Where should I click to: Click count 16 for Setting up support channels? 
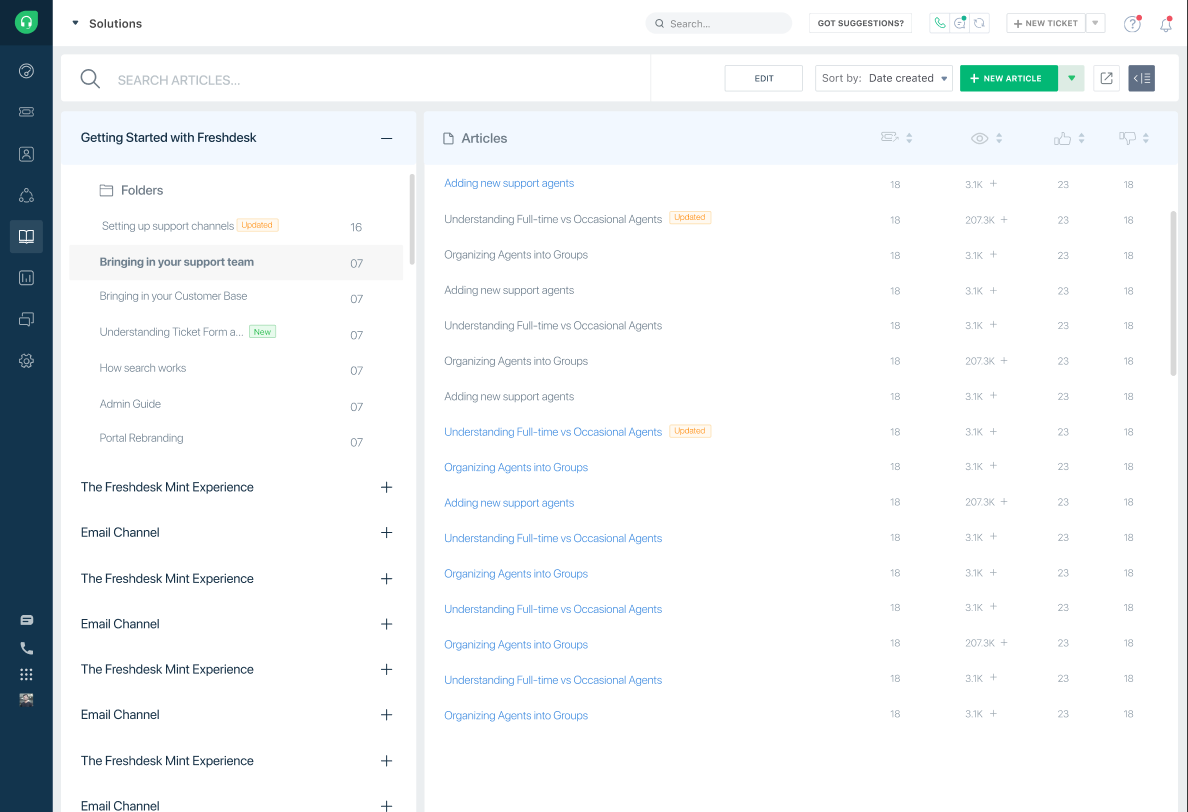(x=356, y=227)
